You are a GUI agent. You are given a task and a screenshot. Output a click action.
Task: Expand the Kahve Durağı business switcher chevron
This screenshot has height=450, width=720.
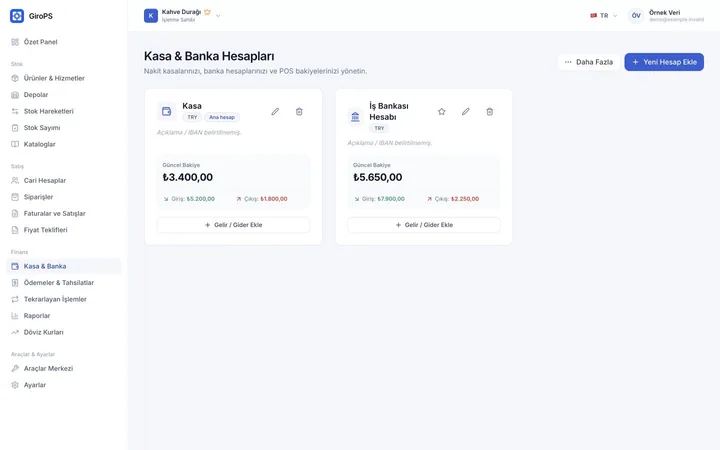(218, 16)
